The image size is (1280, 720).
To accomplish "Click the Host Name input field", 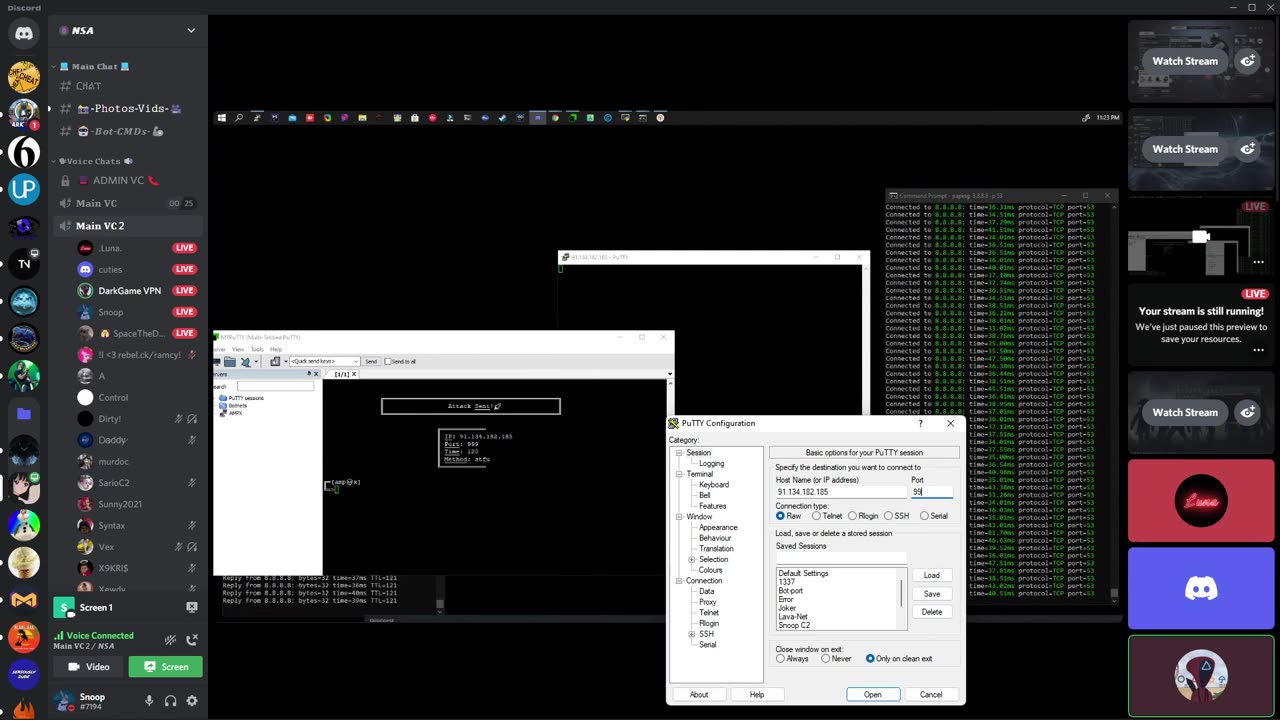I will point(841,492).
